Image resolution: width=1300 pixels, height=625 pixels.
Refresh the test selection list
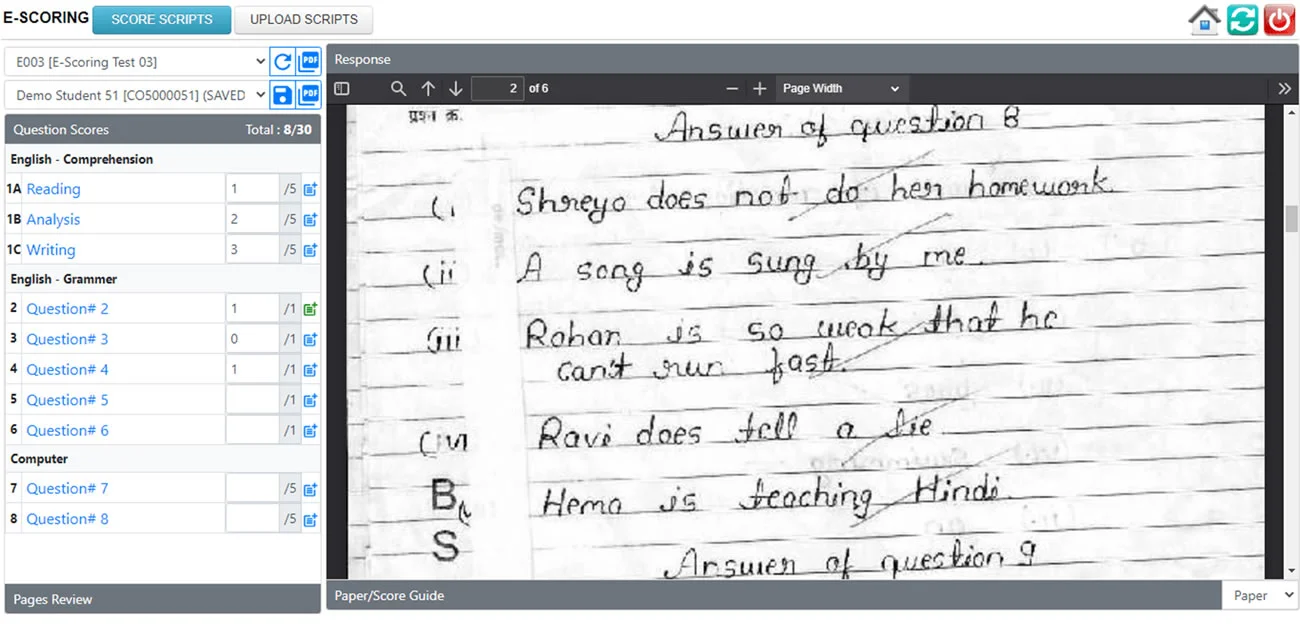(282, 61)
